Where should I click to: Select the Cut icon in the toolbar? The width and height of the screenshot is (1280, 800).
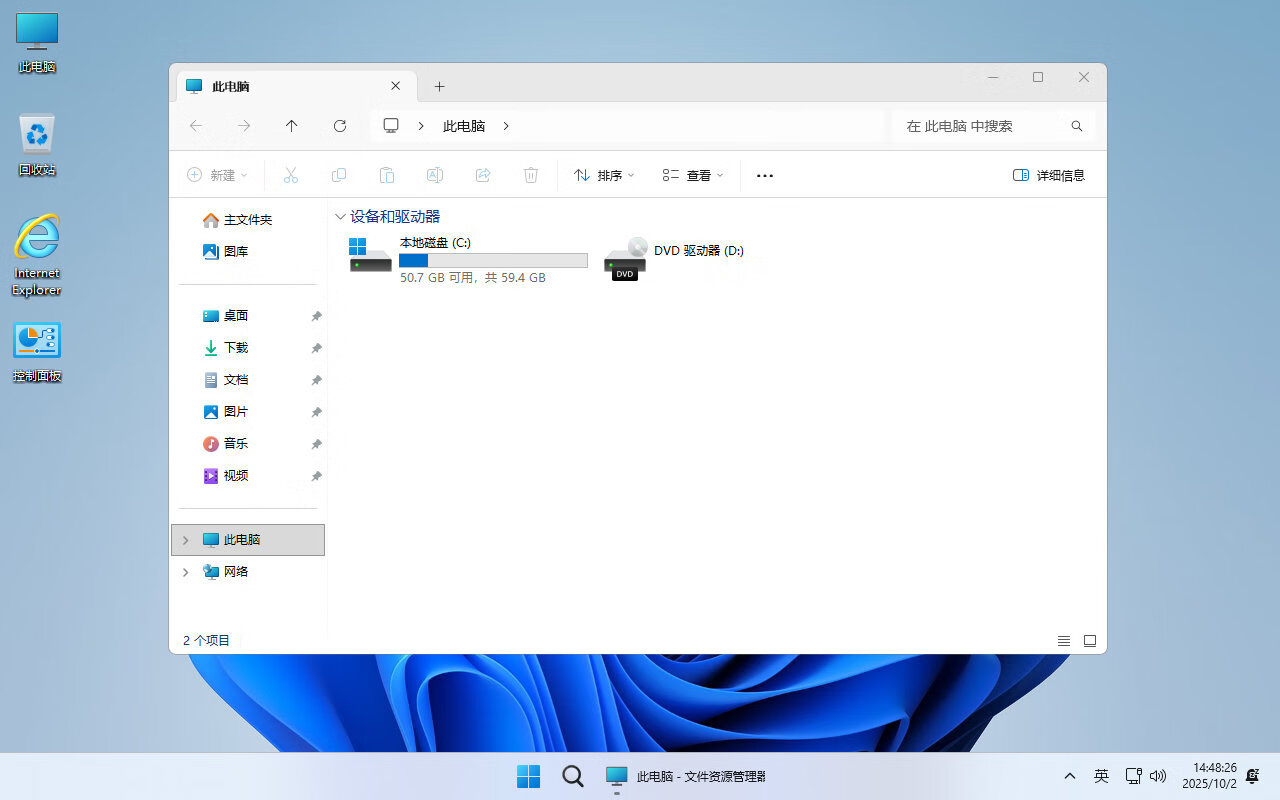(291, 175)
